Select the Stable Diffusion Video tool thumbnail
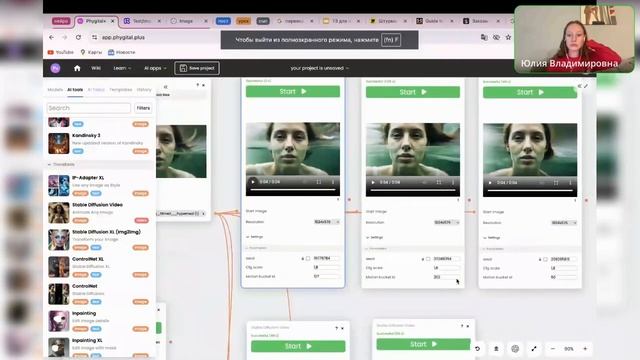Image resolution: width=640 pixels, height=360 pixels. [59, 213]
